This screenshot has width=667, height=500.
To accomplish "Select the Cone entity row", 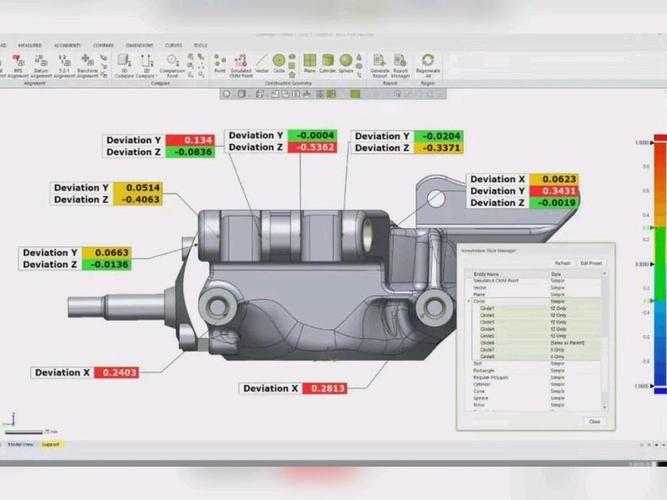I will tap(534, 391).
